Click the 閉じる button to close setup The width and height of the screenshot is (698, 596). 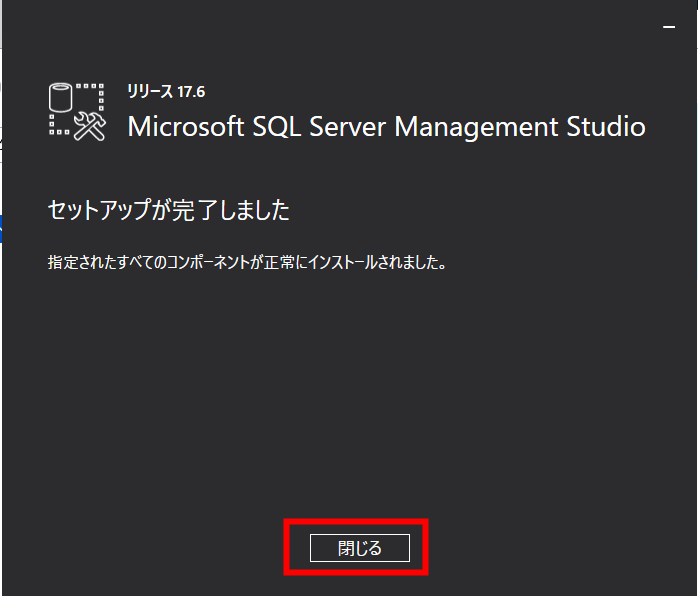(x=360, y=548)
